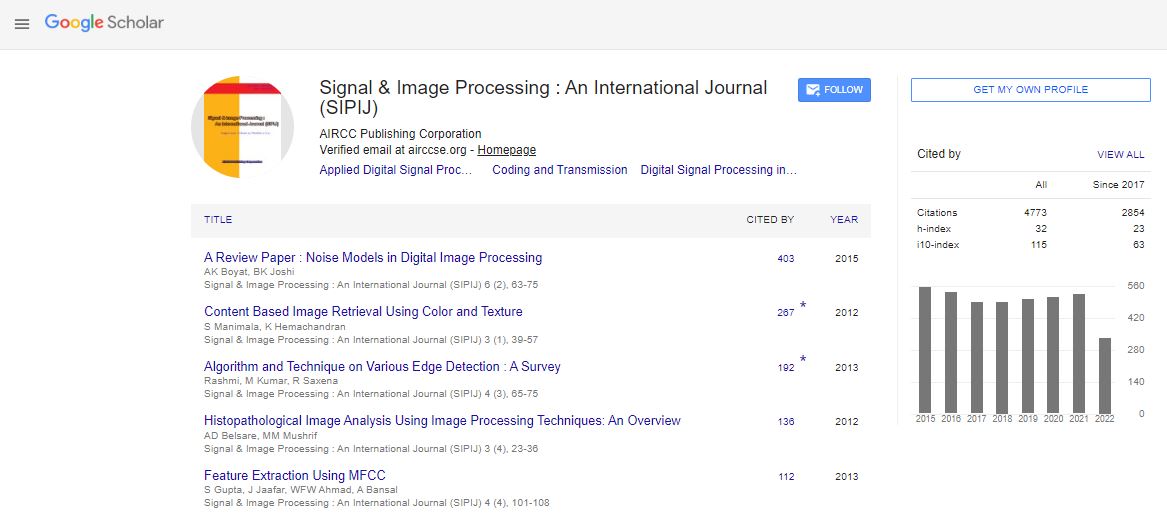Screen dimensions: 1167x517
Task: Click the 2020 bar in citations chart
Action: tap(1053, 355)
